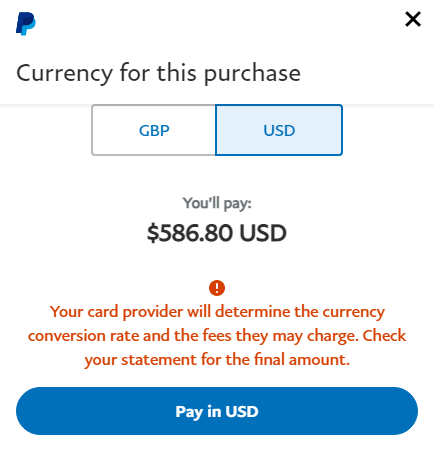Screen dimensions: 434x450
Task: Switch the currency toggle to pounds sterling
Action: tap(154, 130)
